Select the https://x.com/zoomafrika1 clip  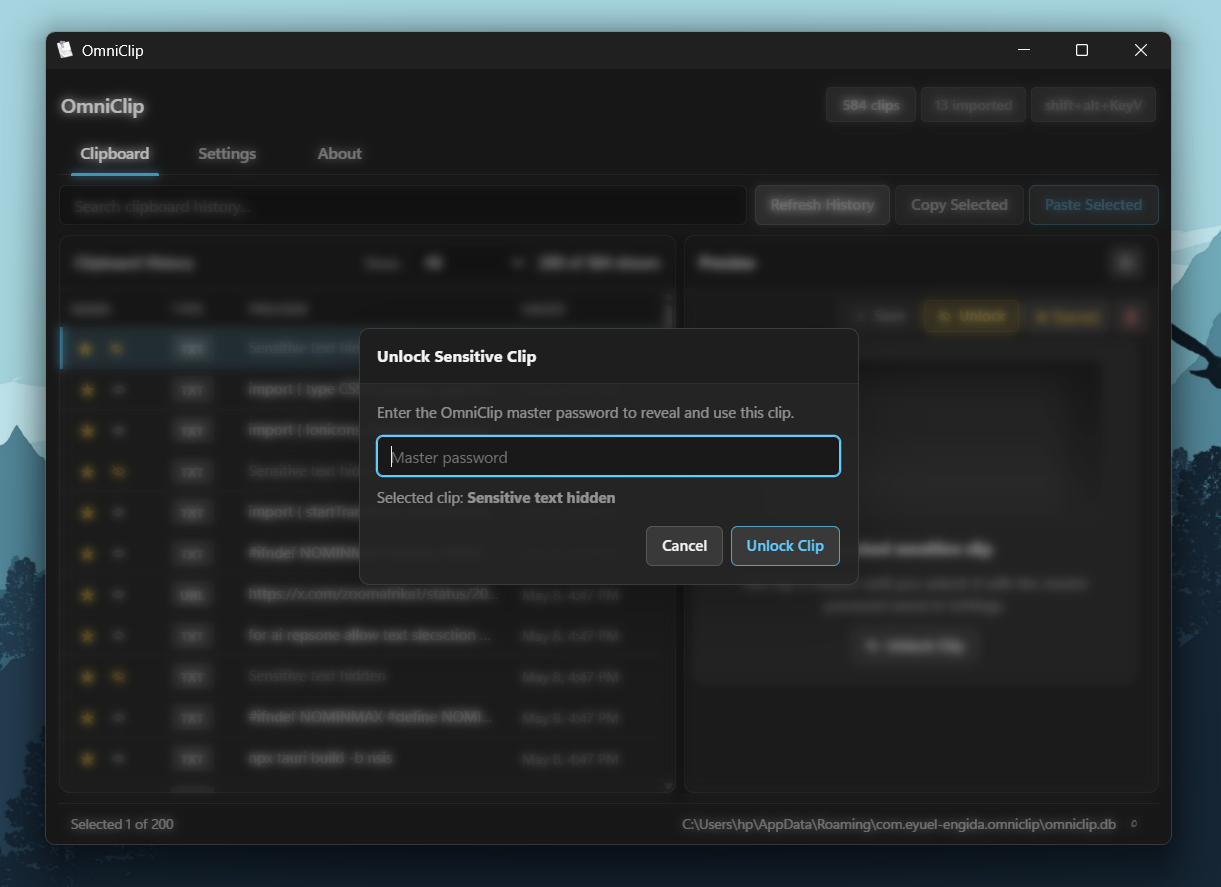(x=362, y=594)
